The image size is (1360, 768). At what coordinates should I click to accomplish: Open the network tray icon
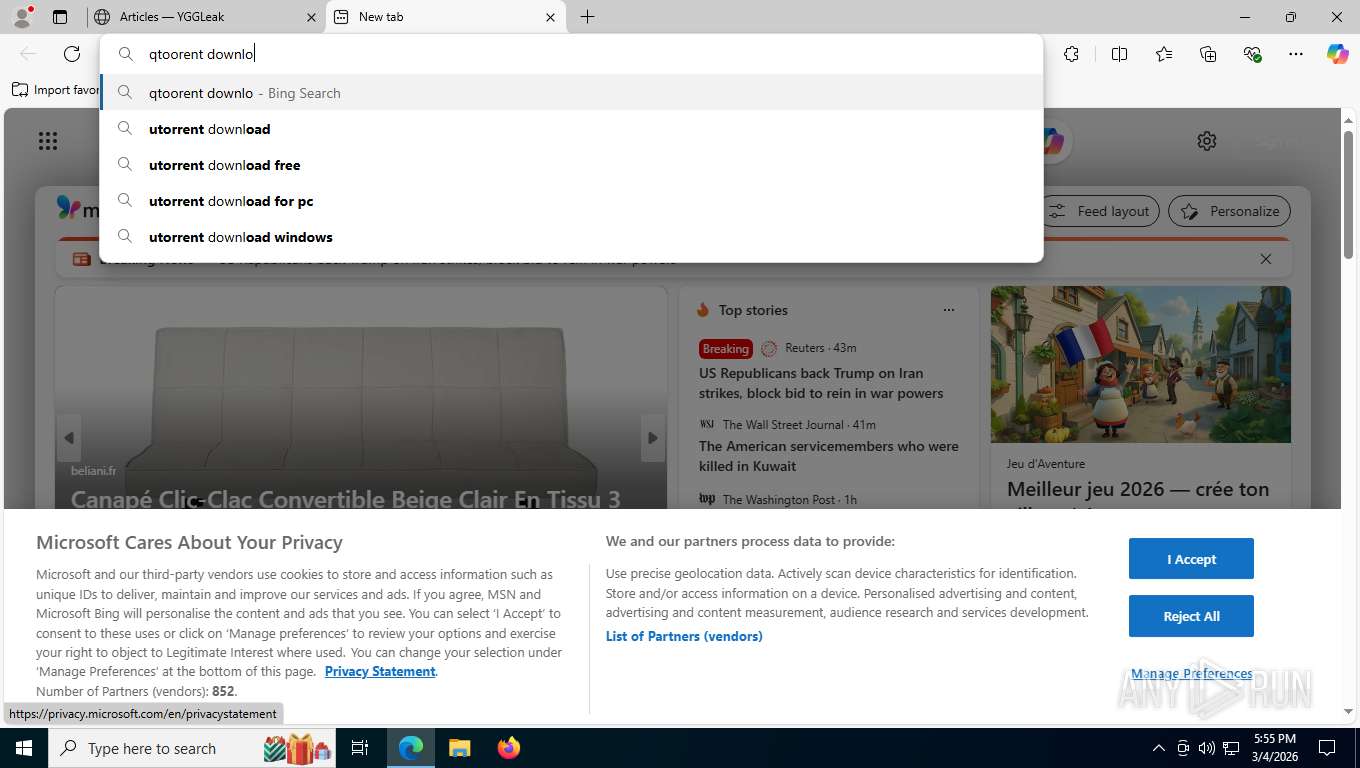point(1232,748)
